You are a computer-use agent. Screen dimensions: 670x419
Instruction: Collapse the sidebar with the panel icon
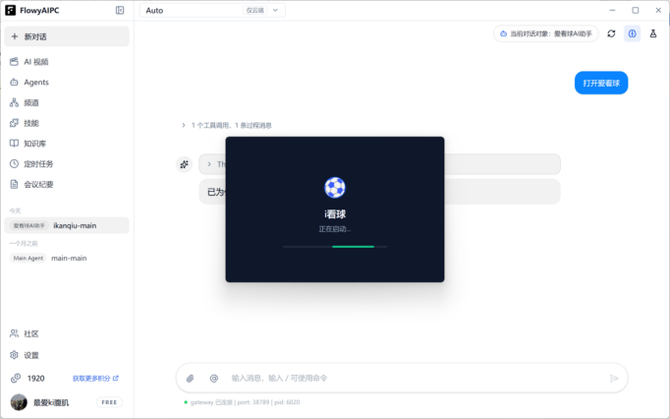click(x=120, y=10)
